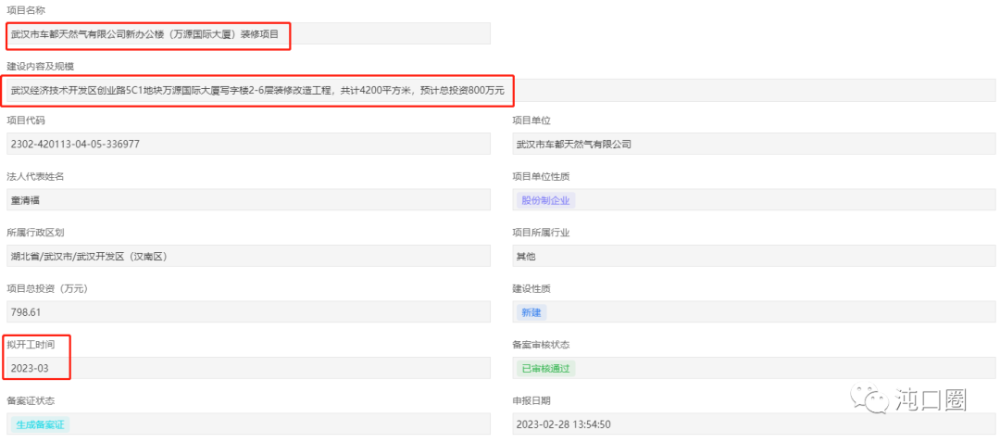Click the 法人代表姓名 label
Viewport: 1000px width, 443px height.
[35, 177]
